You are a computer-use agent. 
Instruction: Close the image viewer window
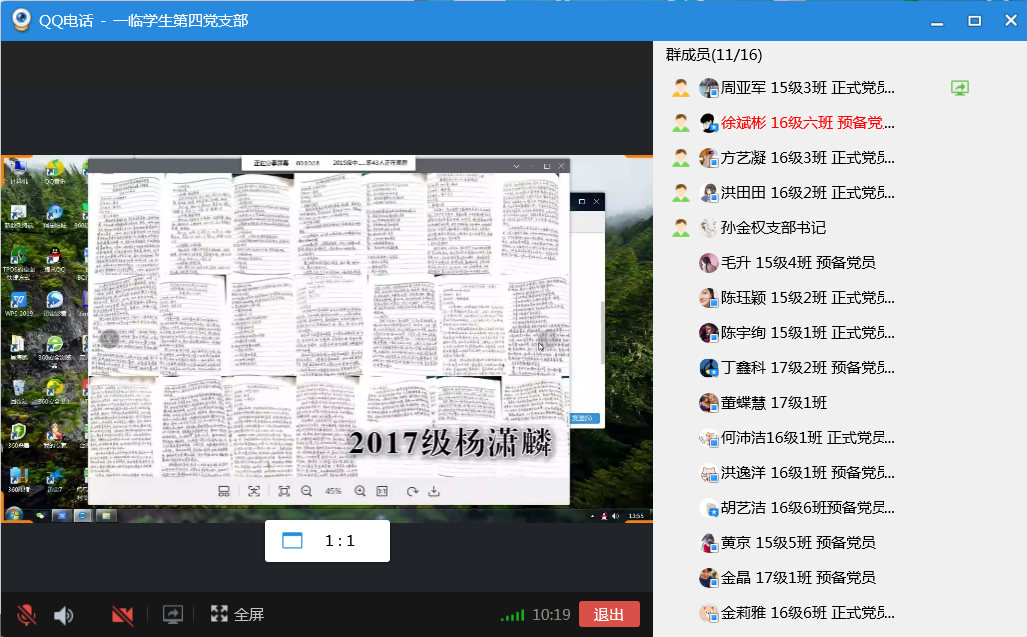561,166
